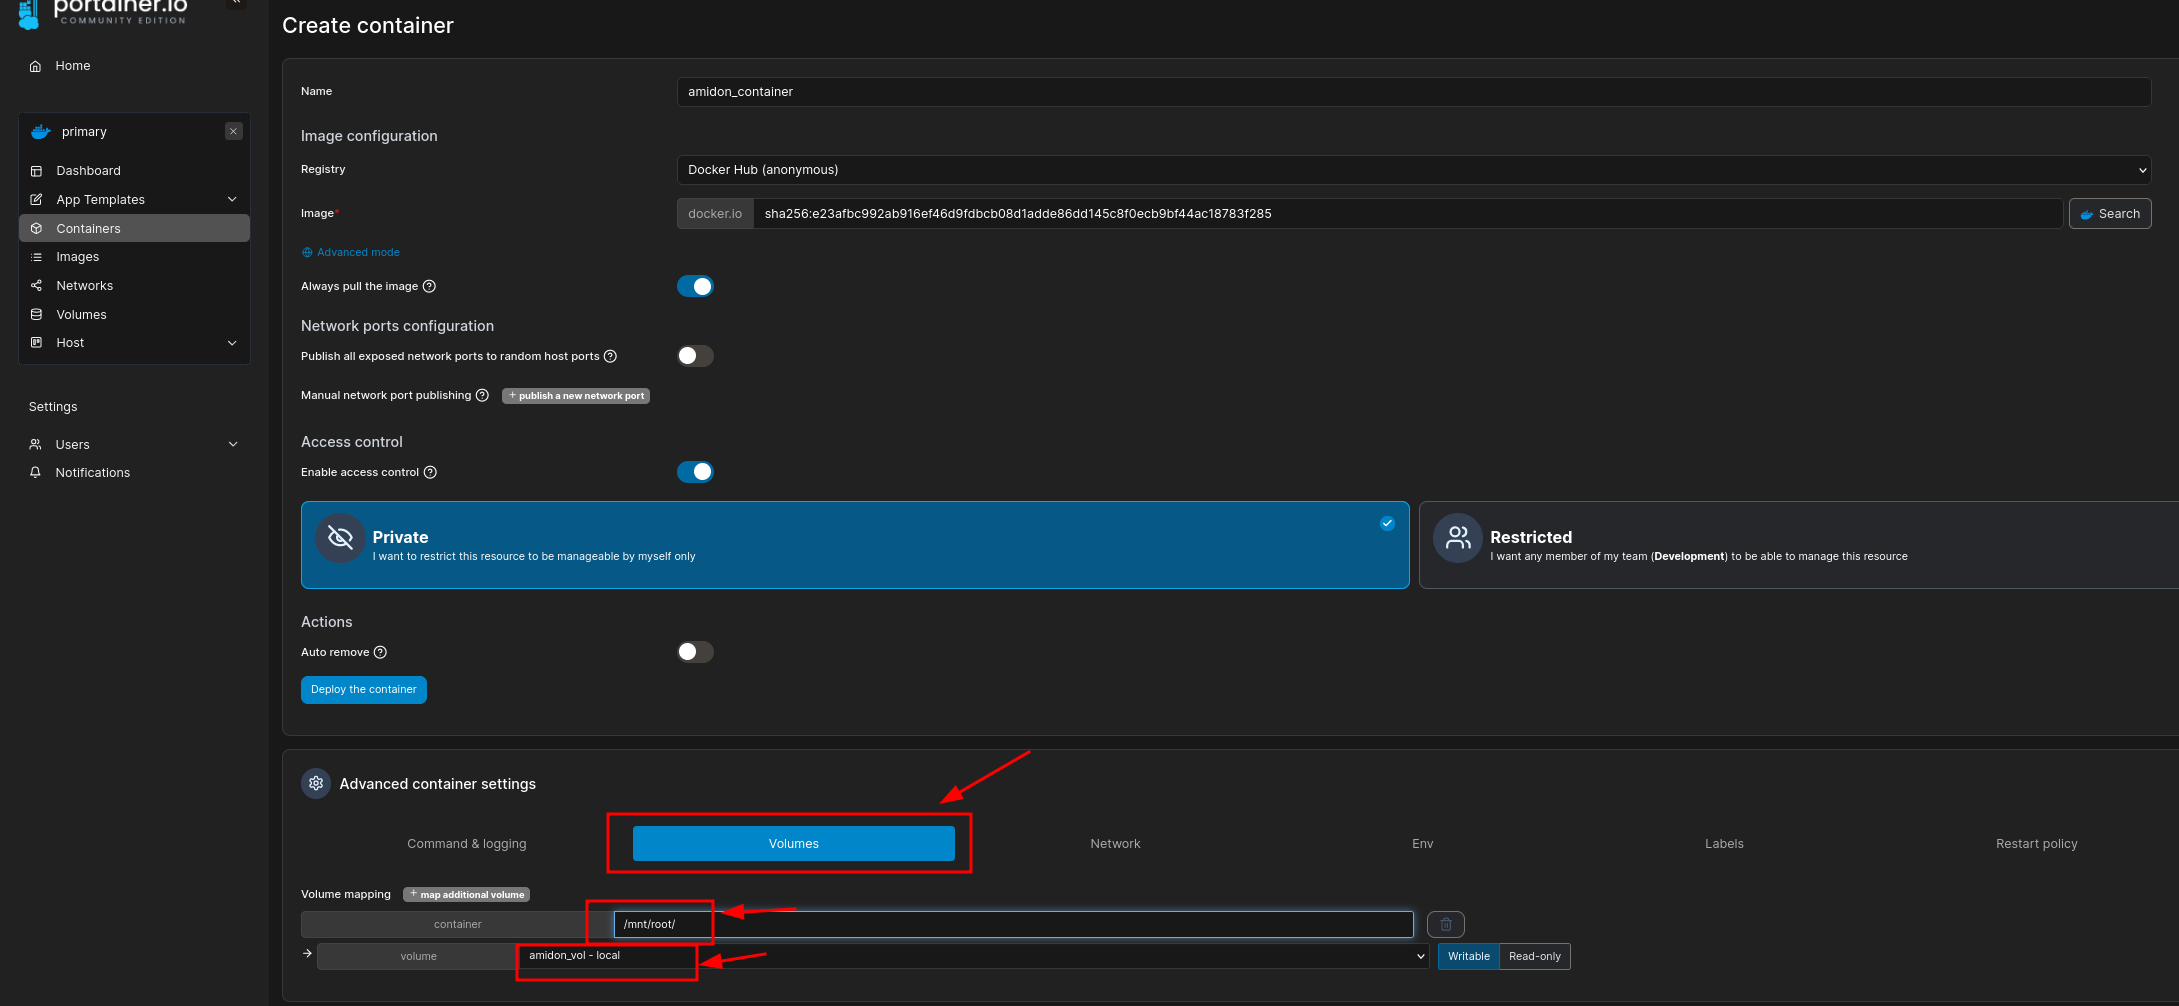
Task: Open the Env tab
Action: (x=1422, y=844)
